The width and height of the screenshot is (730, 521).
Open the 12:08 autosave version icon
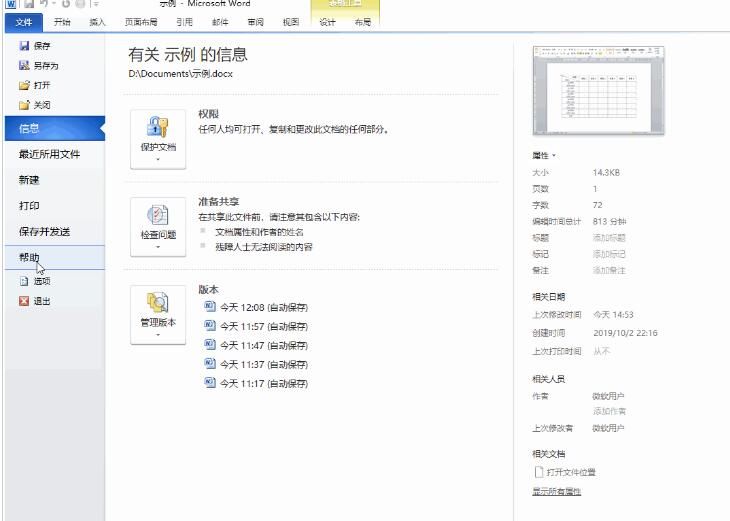point(210,306)
